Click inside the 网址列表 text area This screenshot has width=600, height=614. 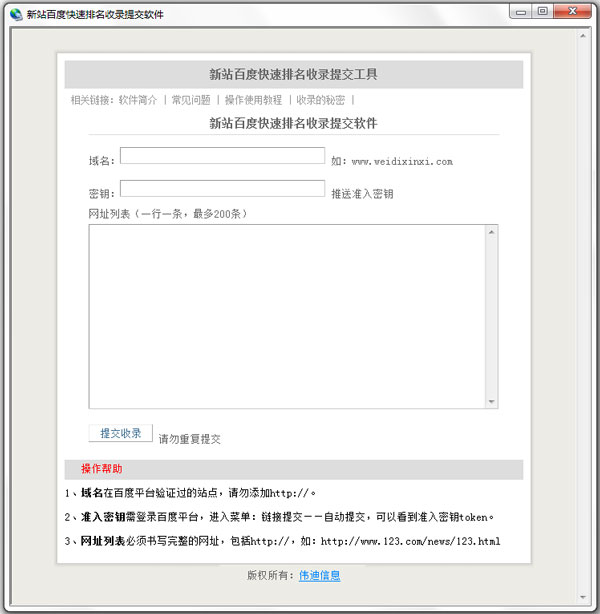click(287, 316)
